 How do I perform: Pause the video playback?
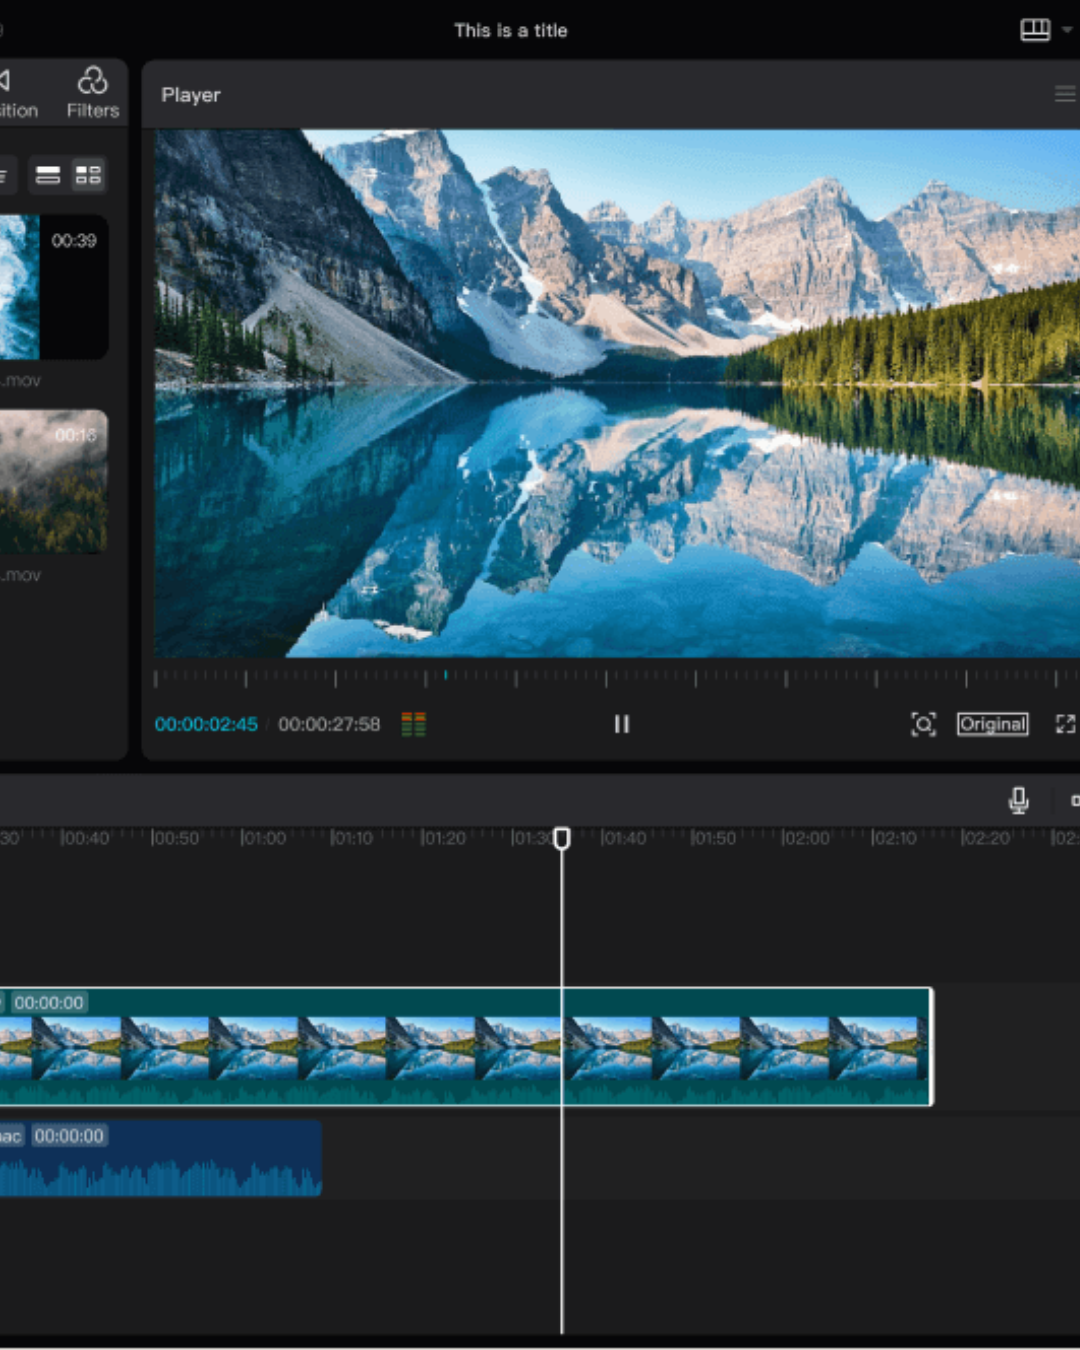(x=621, y=724)
